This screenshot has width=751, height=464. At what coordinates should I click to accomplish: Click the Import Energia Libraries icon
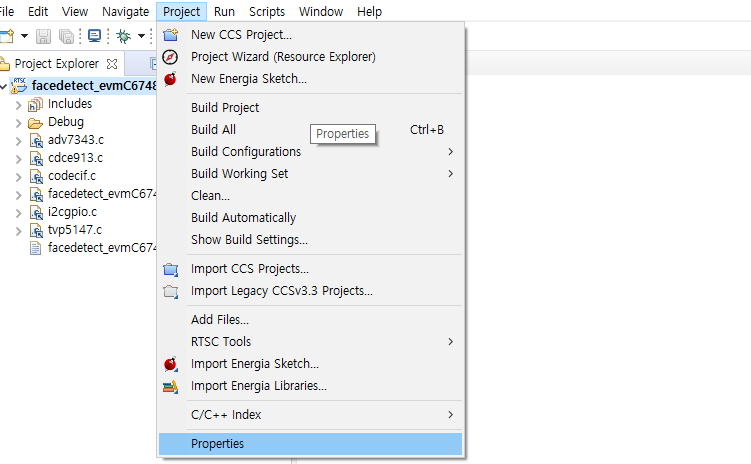click(171, 386)
